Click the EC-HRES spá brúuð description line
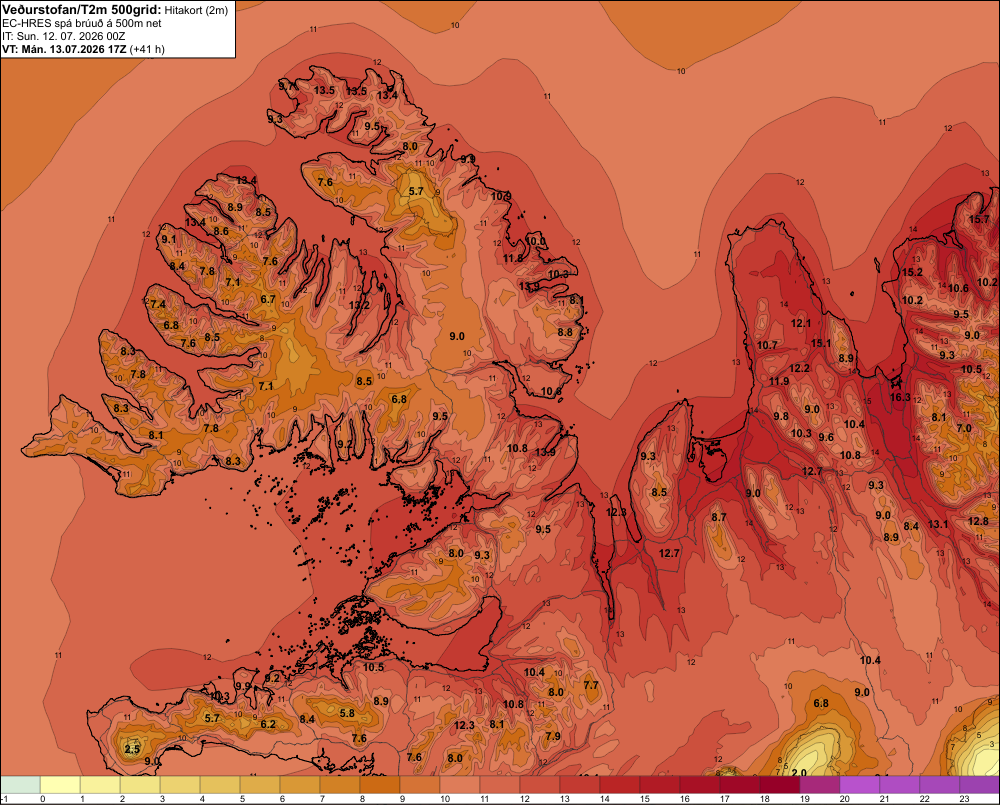Screen dimensions: 1000x805 click(82, 24)
